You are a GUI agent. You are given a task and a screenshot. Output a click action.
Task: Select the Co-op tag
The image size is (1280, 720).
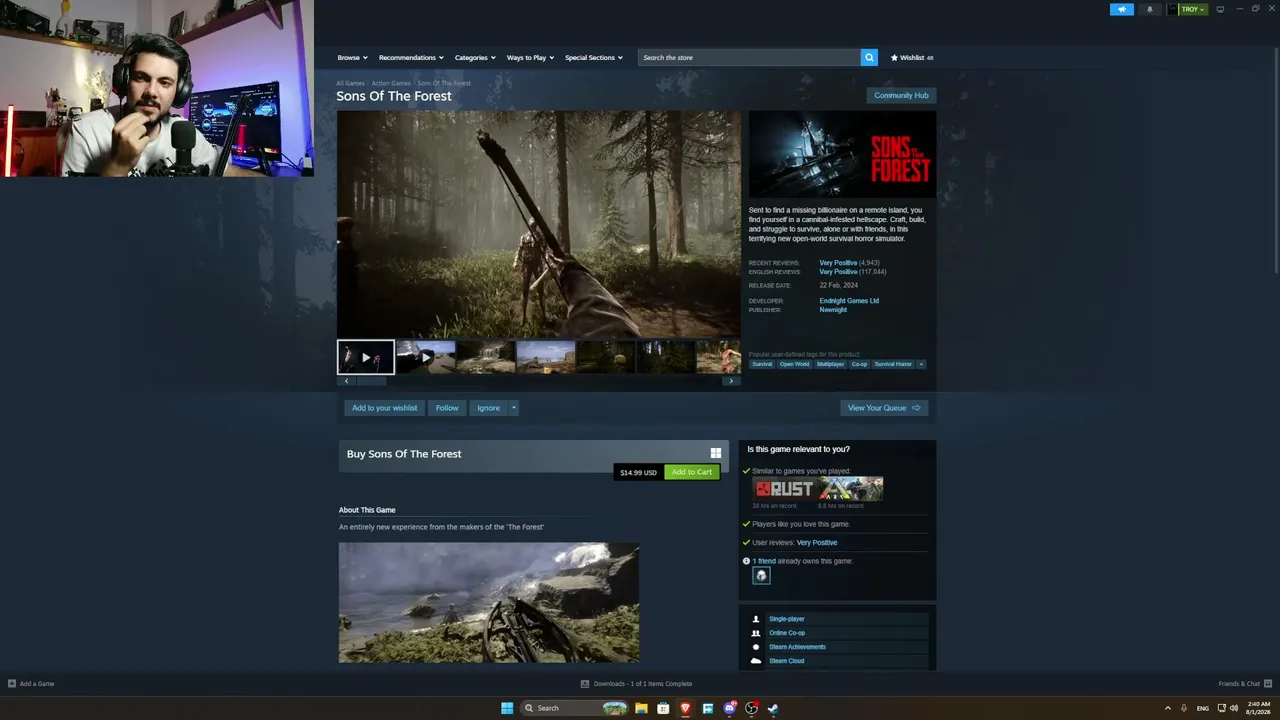pos(859,364)
